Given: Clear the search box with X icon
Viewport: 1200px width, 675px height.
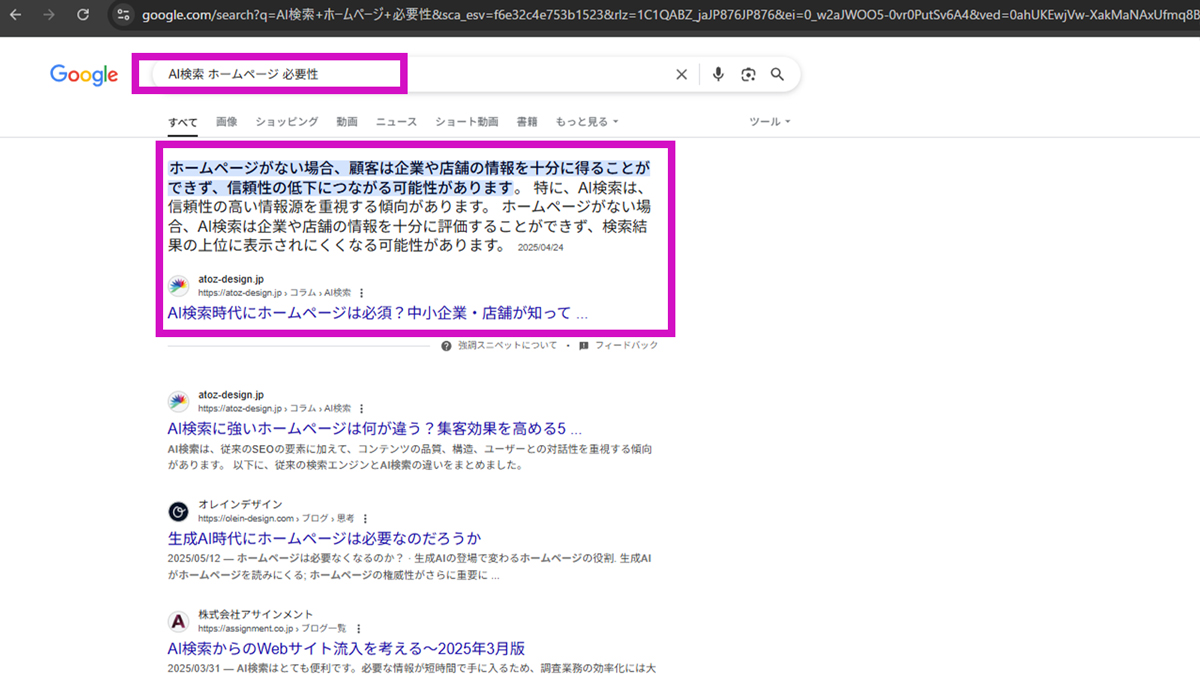Looking at the screenshot, I should [682, 74].
